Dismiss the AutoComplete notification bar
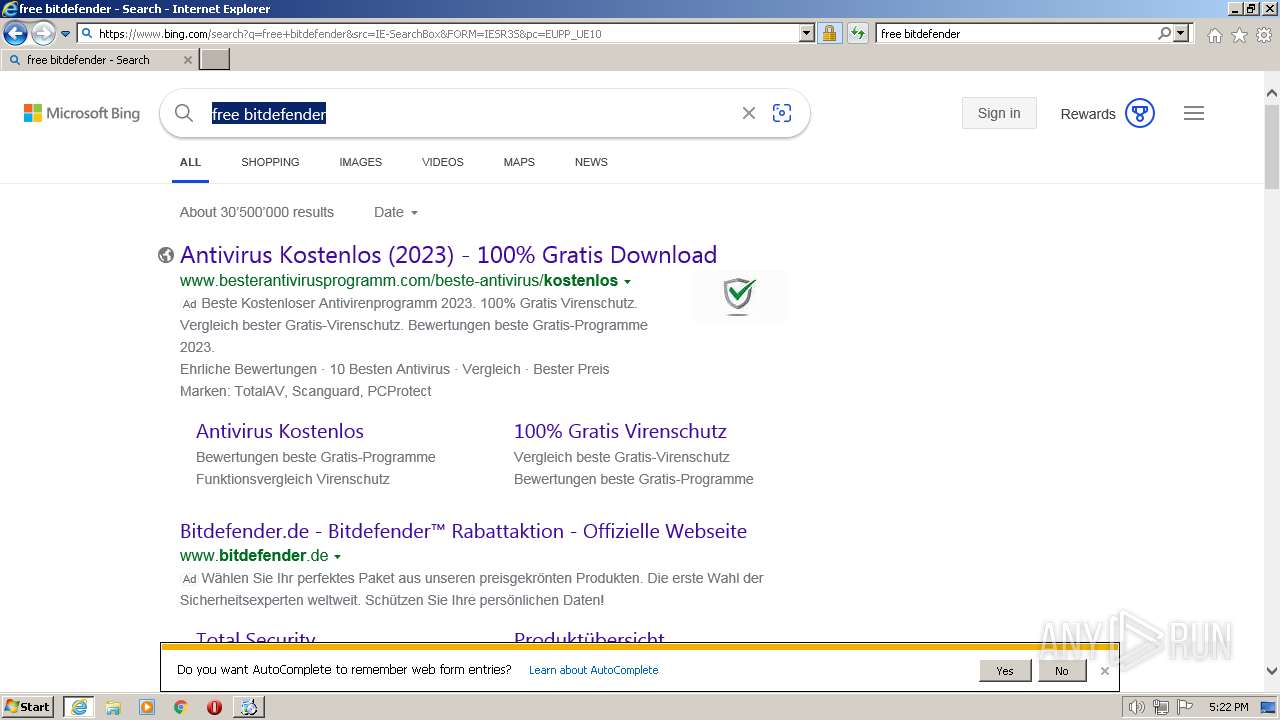This screenshot has width=1280, height=720. click(x=1104, y=671)
